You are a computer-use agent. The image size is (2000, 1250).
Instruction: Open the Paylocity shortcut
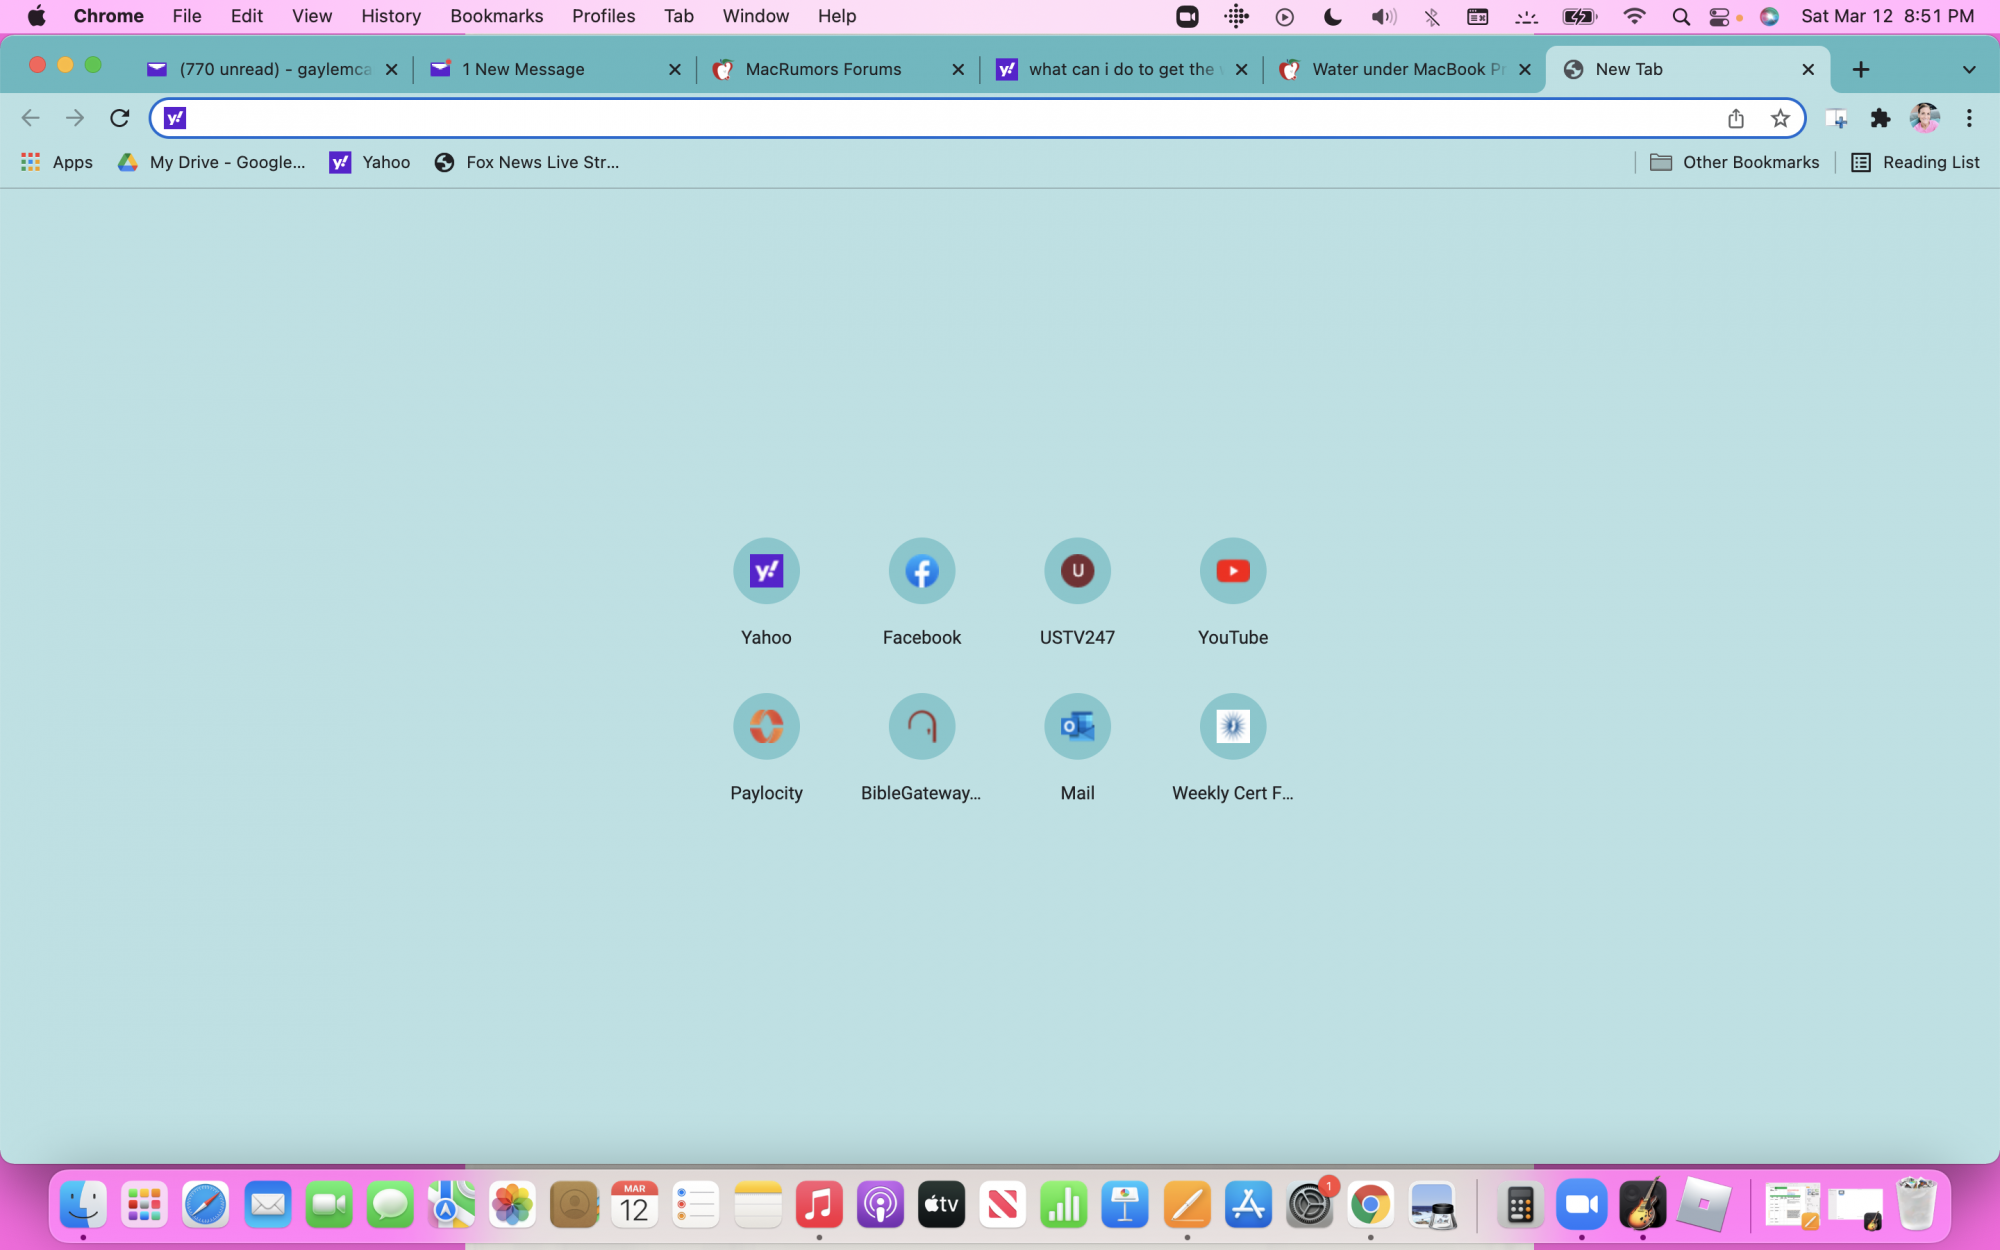click(x=766, y=727)
